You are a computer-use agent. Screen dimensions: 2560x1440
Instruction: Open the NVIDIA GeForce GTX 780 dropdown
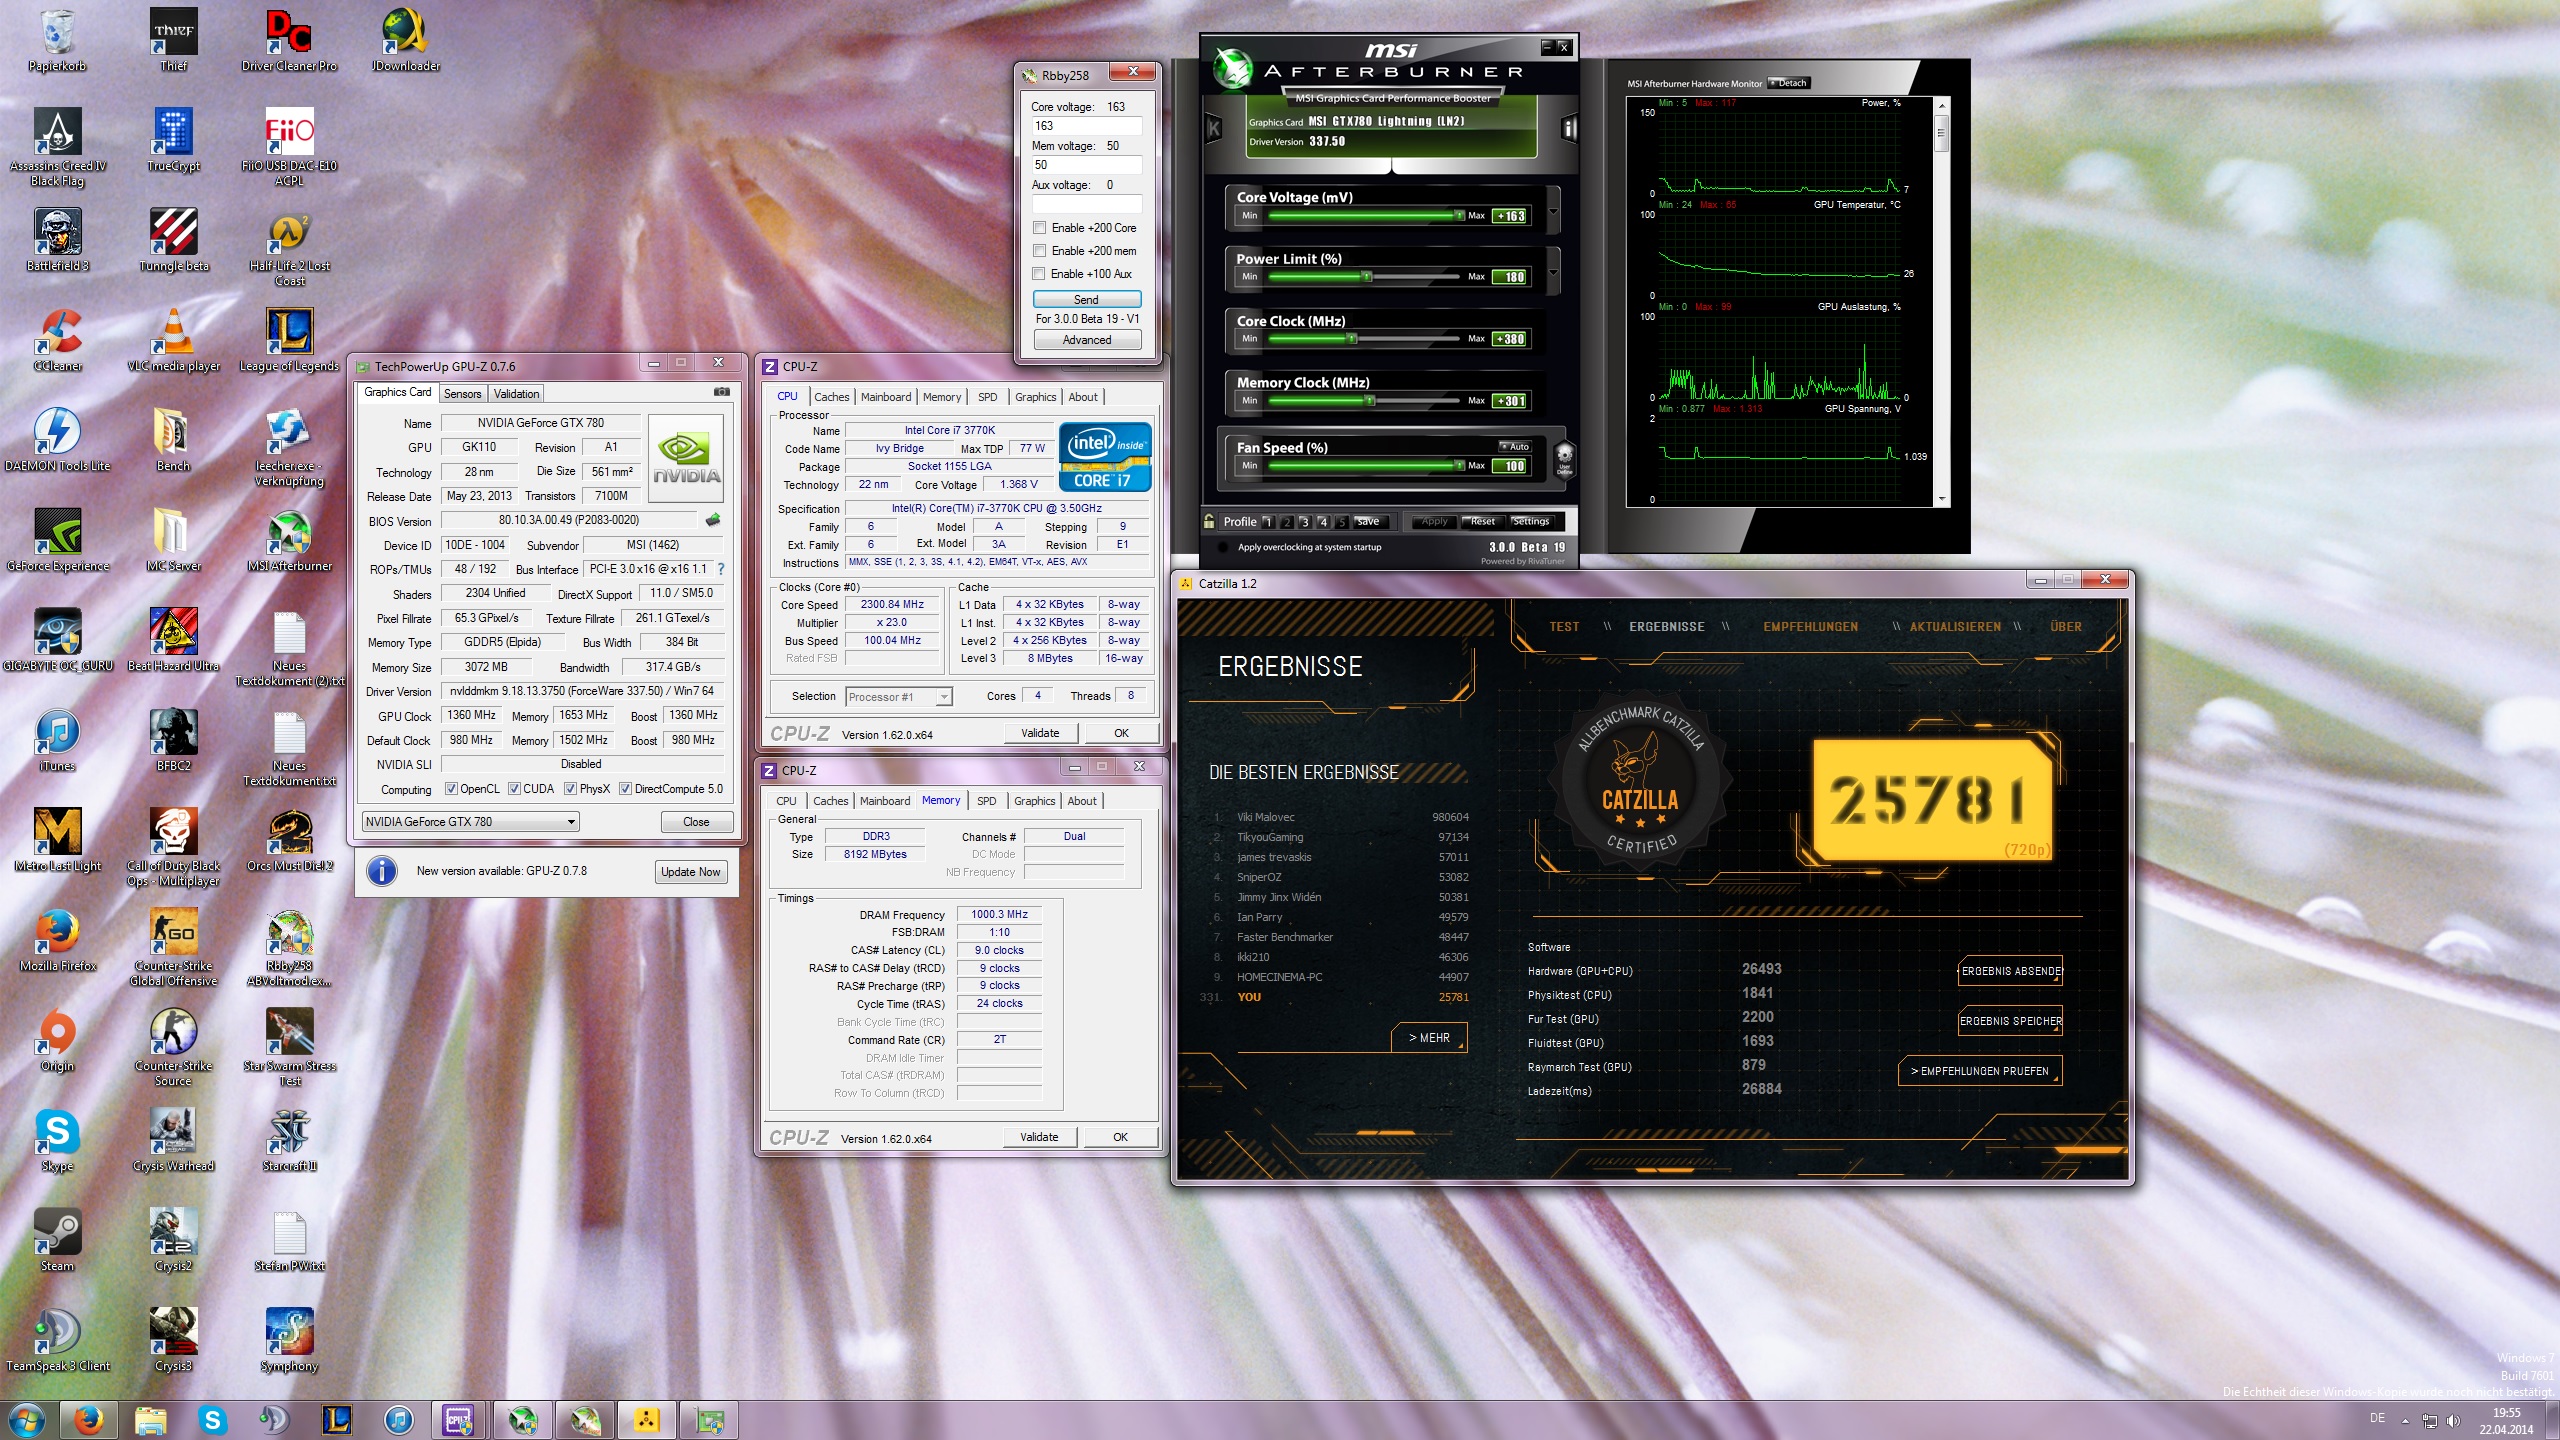click(x=470, y=822)
